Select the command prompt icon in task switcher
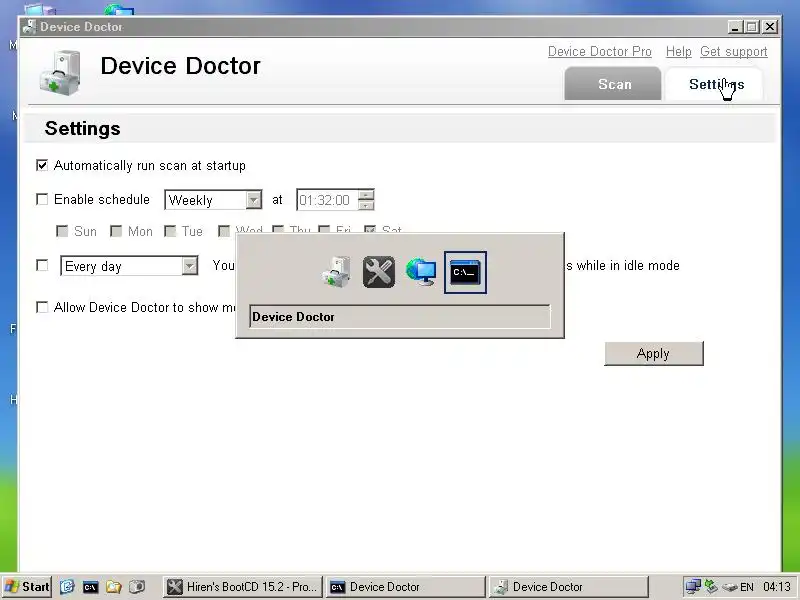The height and width of the screenshot is (600, 800). [x=465, y=272]
